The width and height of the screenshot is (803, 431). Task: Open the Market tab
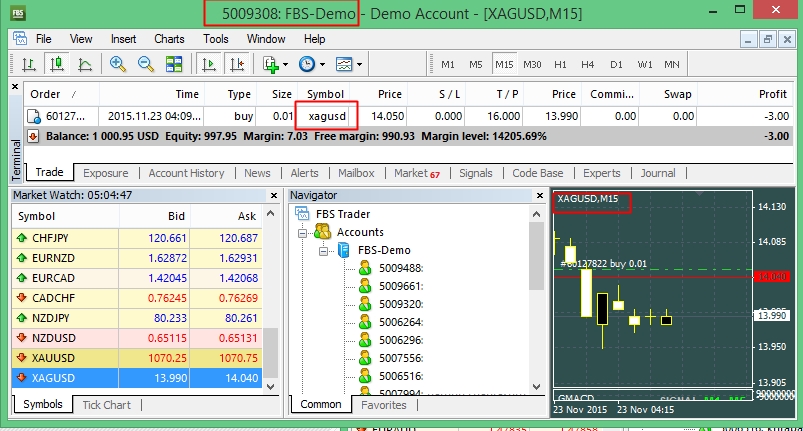pyautogui.click(x=416, y=173)
